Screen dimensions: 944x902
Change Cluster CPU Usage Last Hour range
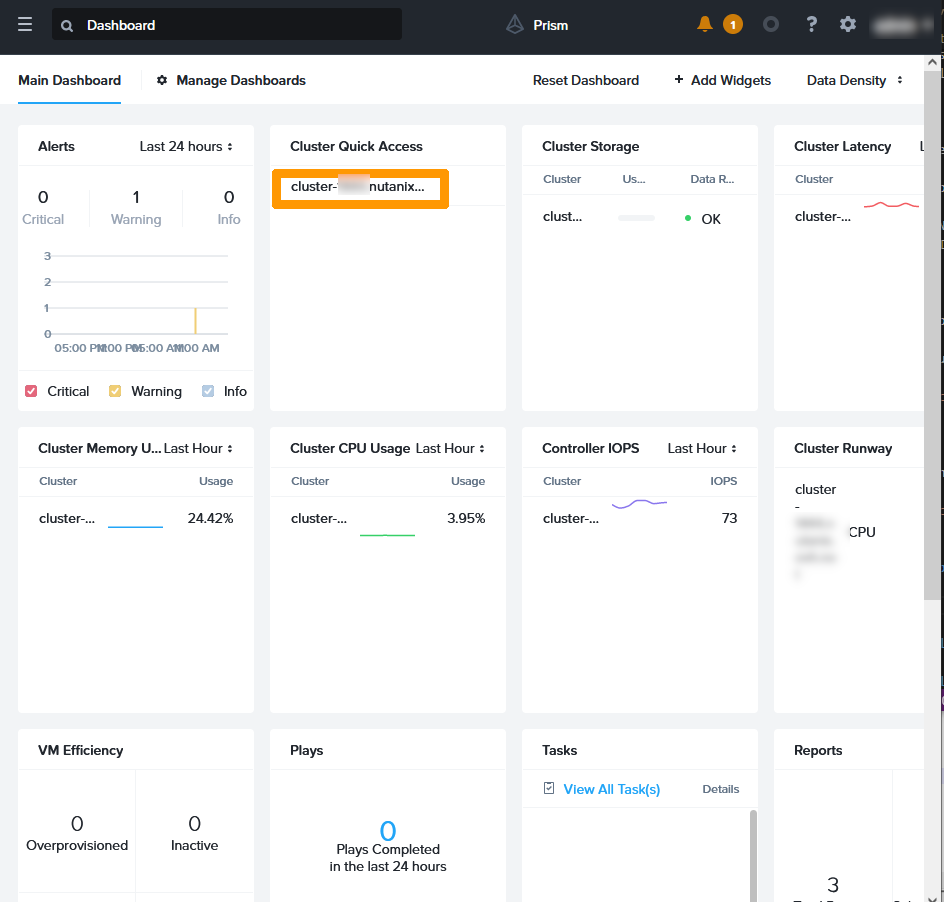450,448
